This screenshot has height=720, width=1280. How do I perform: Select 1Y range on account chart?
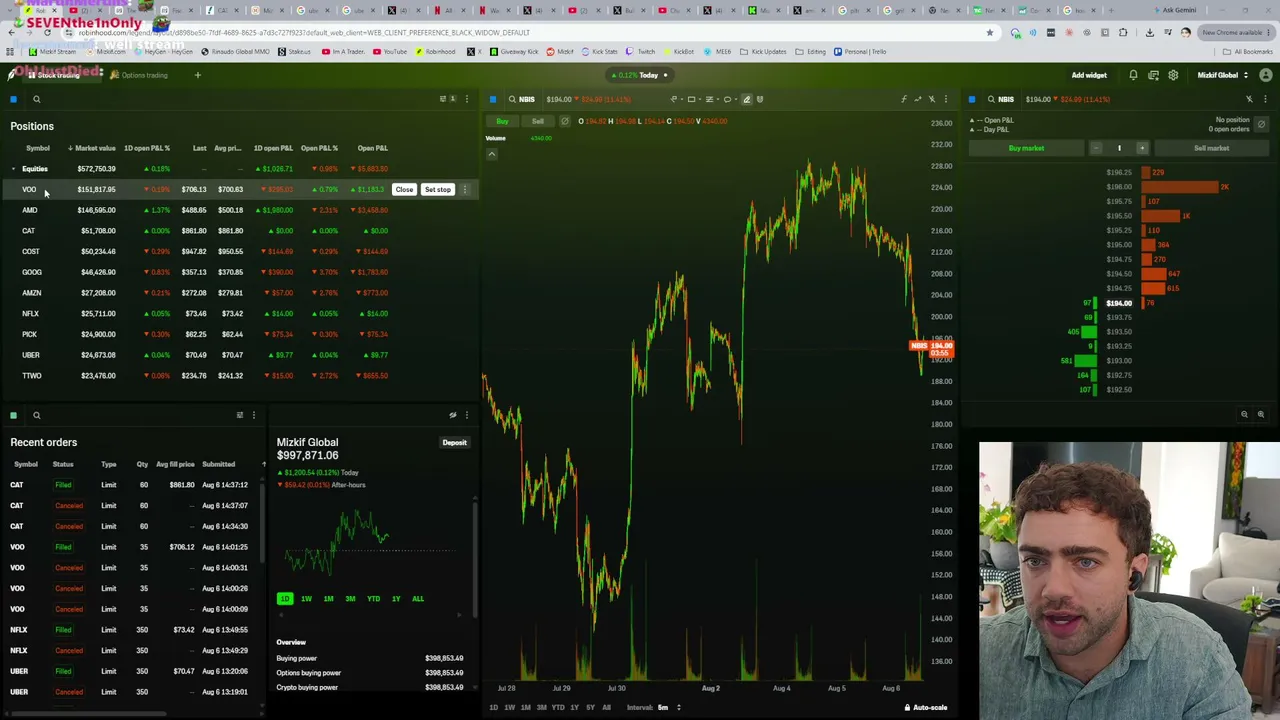(396, 599)
